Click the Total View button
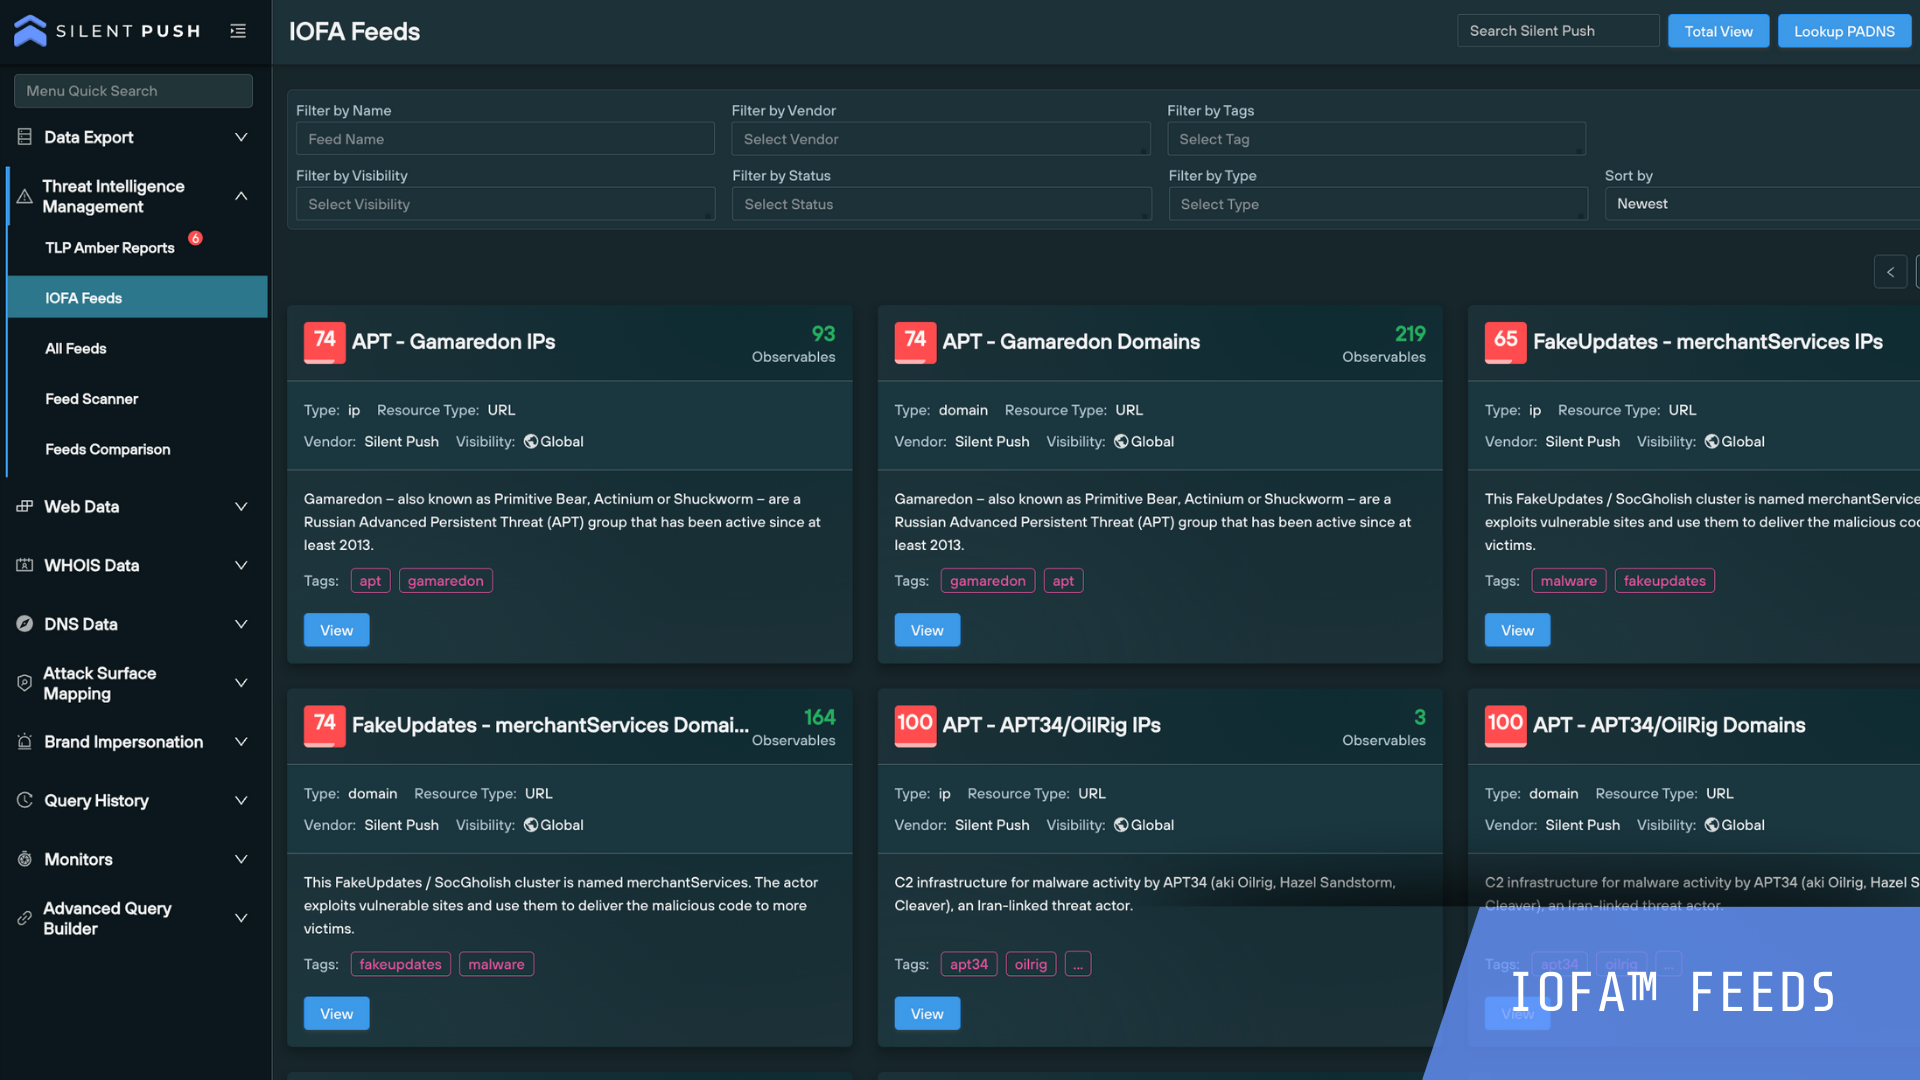This screenshot has height=1080, width=1920. pos(1718,31)
